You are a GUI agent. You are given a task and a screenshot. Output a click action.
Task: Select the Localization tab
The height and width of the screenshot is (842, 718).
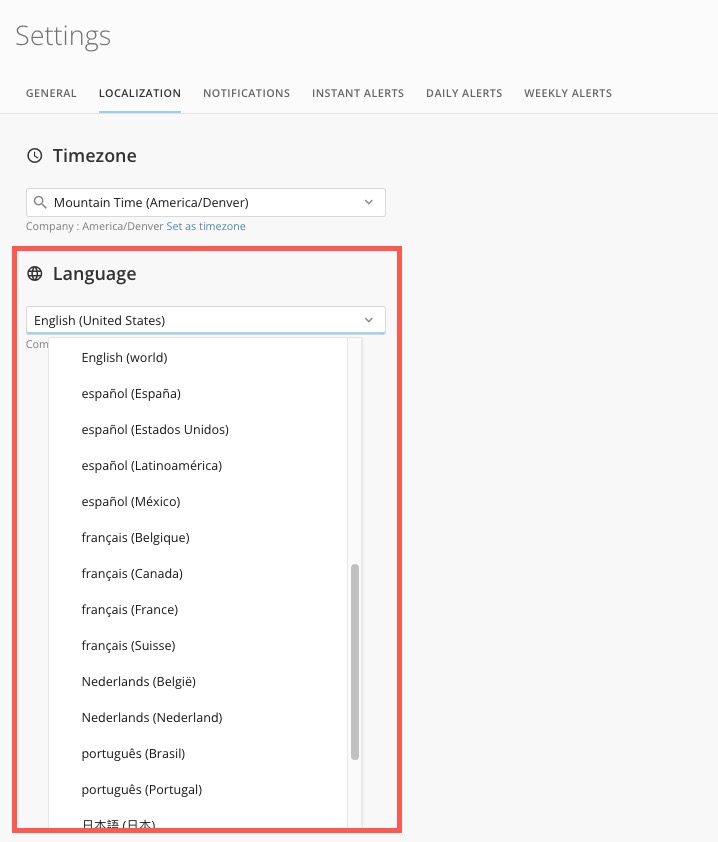coord(140,93)
